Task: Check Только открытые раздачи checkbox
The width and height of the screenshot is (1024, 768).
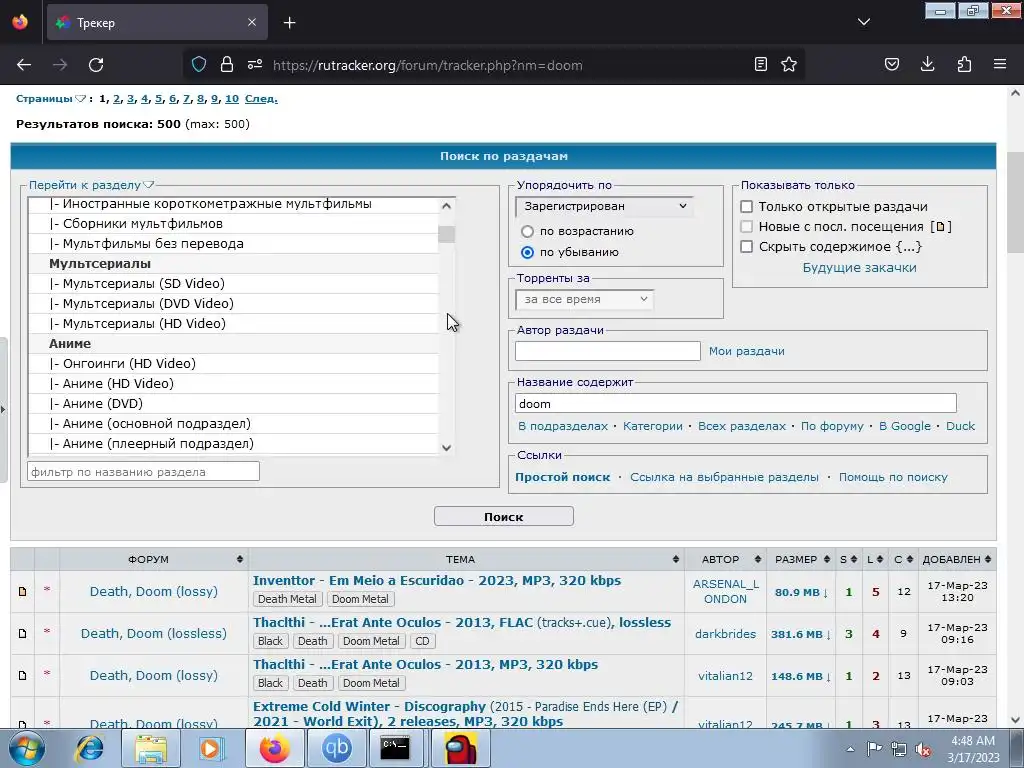Action: tap(746, 206)
